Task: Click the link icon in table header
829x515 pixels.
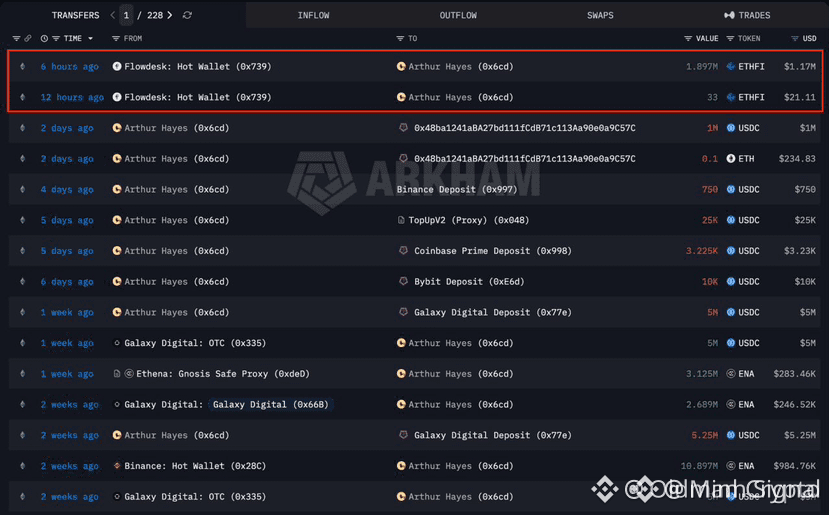Action: click(x=27, y=39)
